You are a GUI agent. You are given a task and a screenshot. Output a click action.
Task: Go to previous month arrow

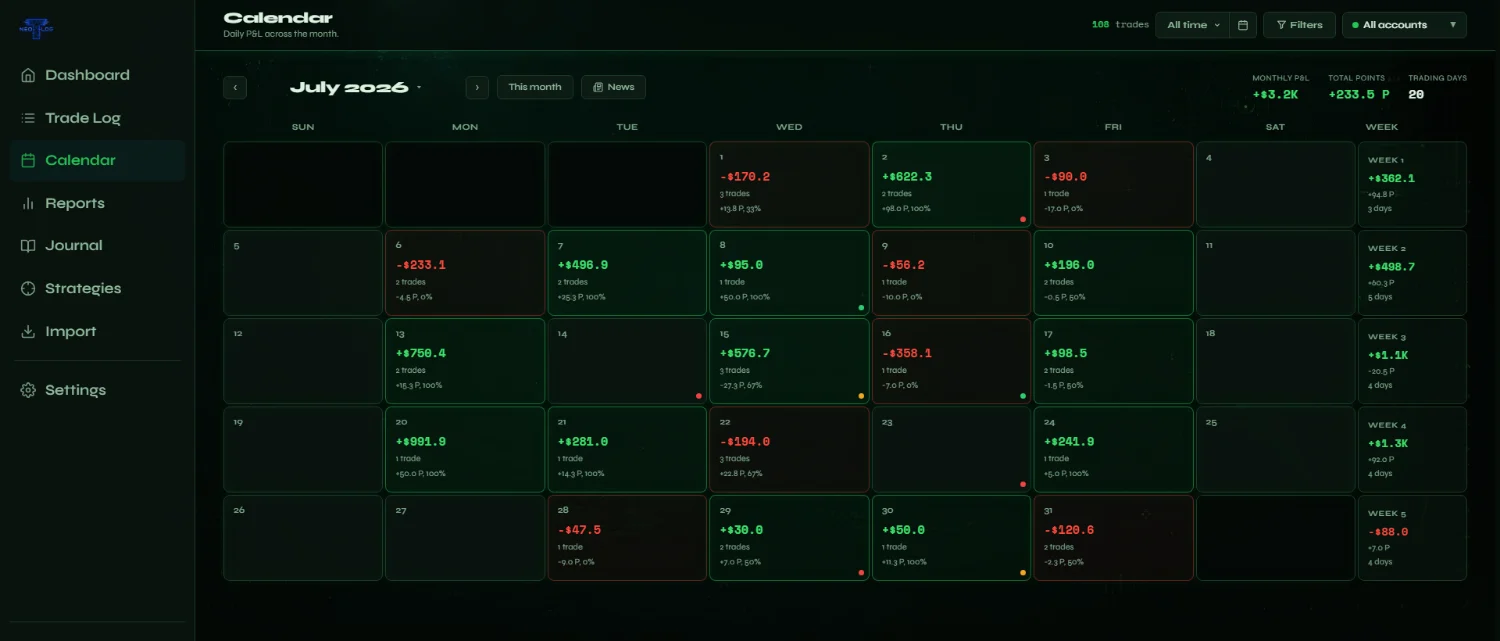pyautogui.click(x=235, y=87)
